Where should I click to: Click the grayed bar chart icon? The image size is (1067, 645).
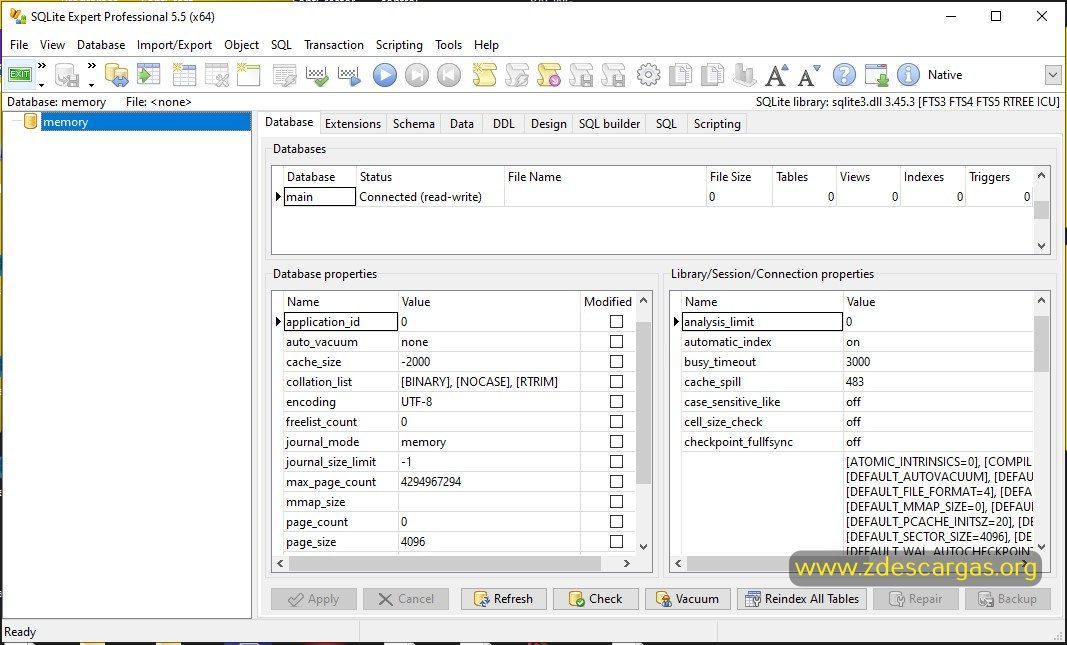click(x=744, y=75)
